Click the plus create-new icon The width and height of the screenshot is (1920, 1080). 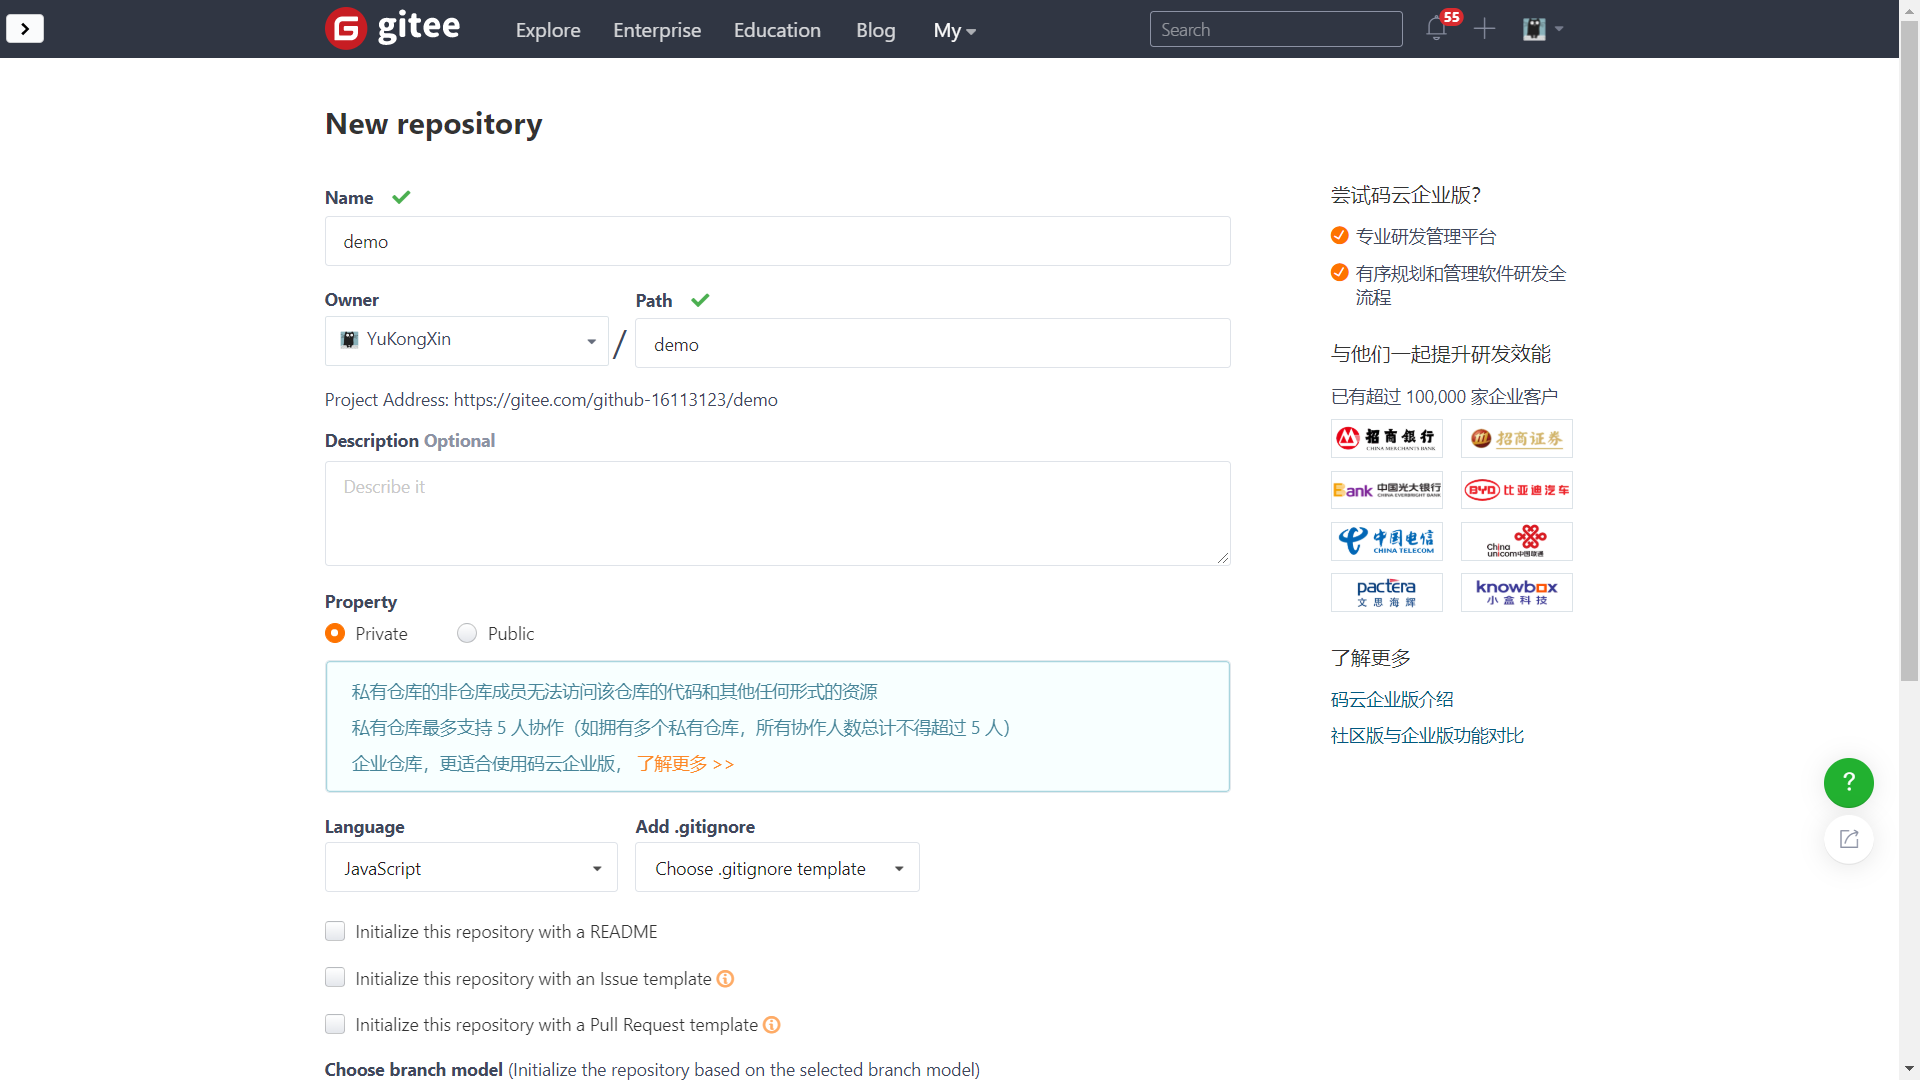click(x=1484, y=29)
